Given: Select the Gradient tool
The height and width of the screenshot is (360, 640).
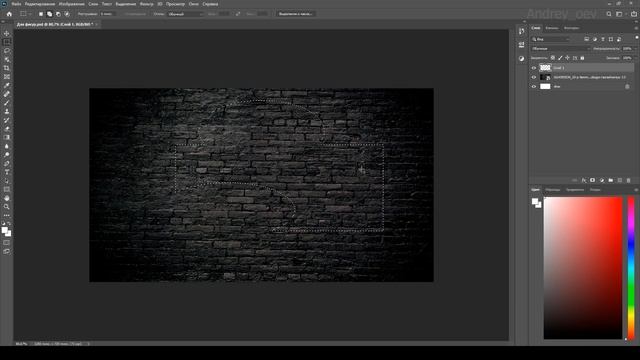Looking at the screenshot, I should 7,137.
